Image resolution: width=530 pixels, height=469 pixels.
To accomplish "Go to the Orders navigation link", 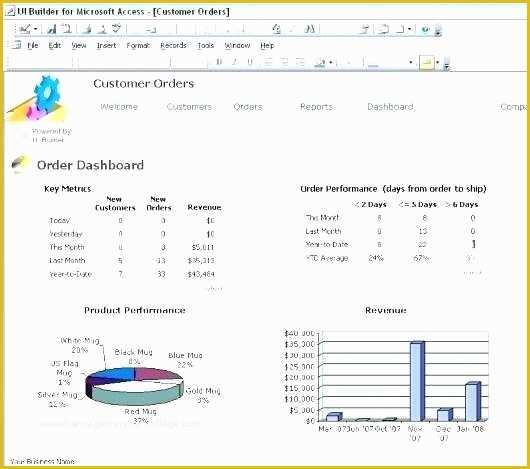I will (x=248, y=107).
